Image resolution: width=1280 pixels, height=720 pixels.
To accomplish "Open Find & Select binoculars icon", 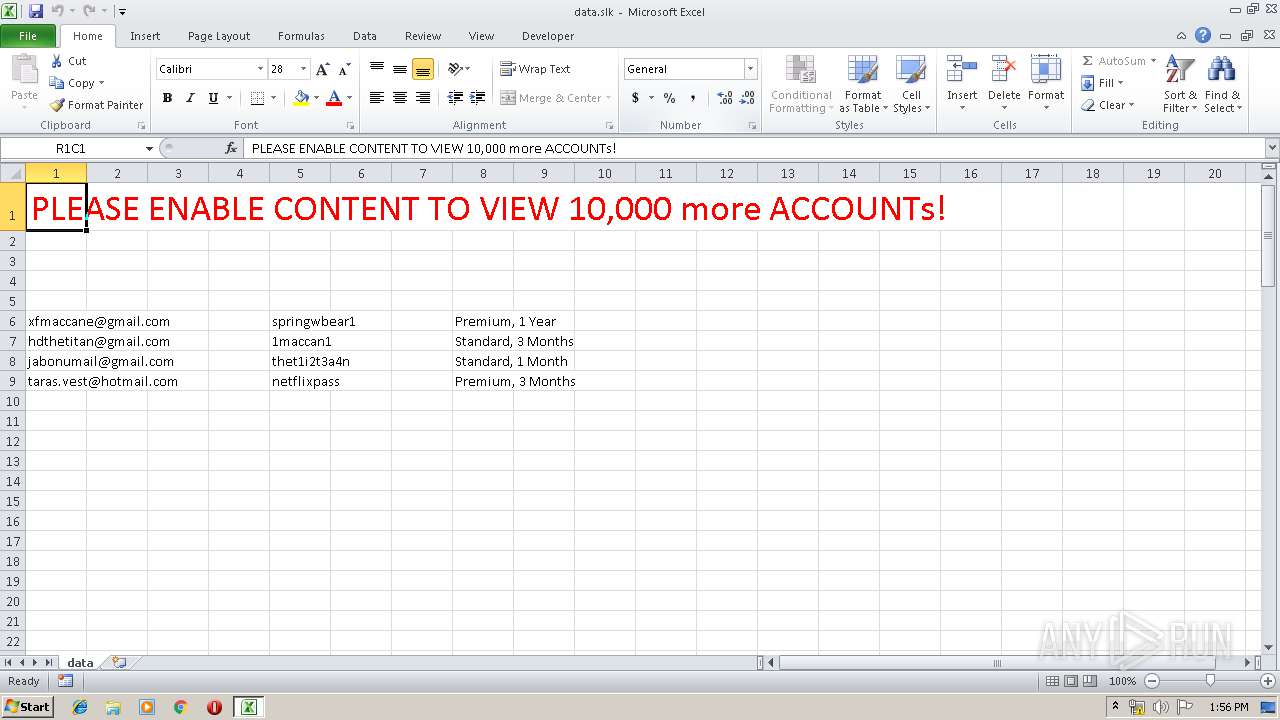I will (1221, 70).
